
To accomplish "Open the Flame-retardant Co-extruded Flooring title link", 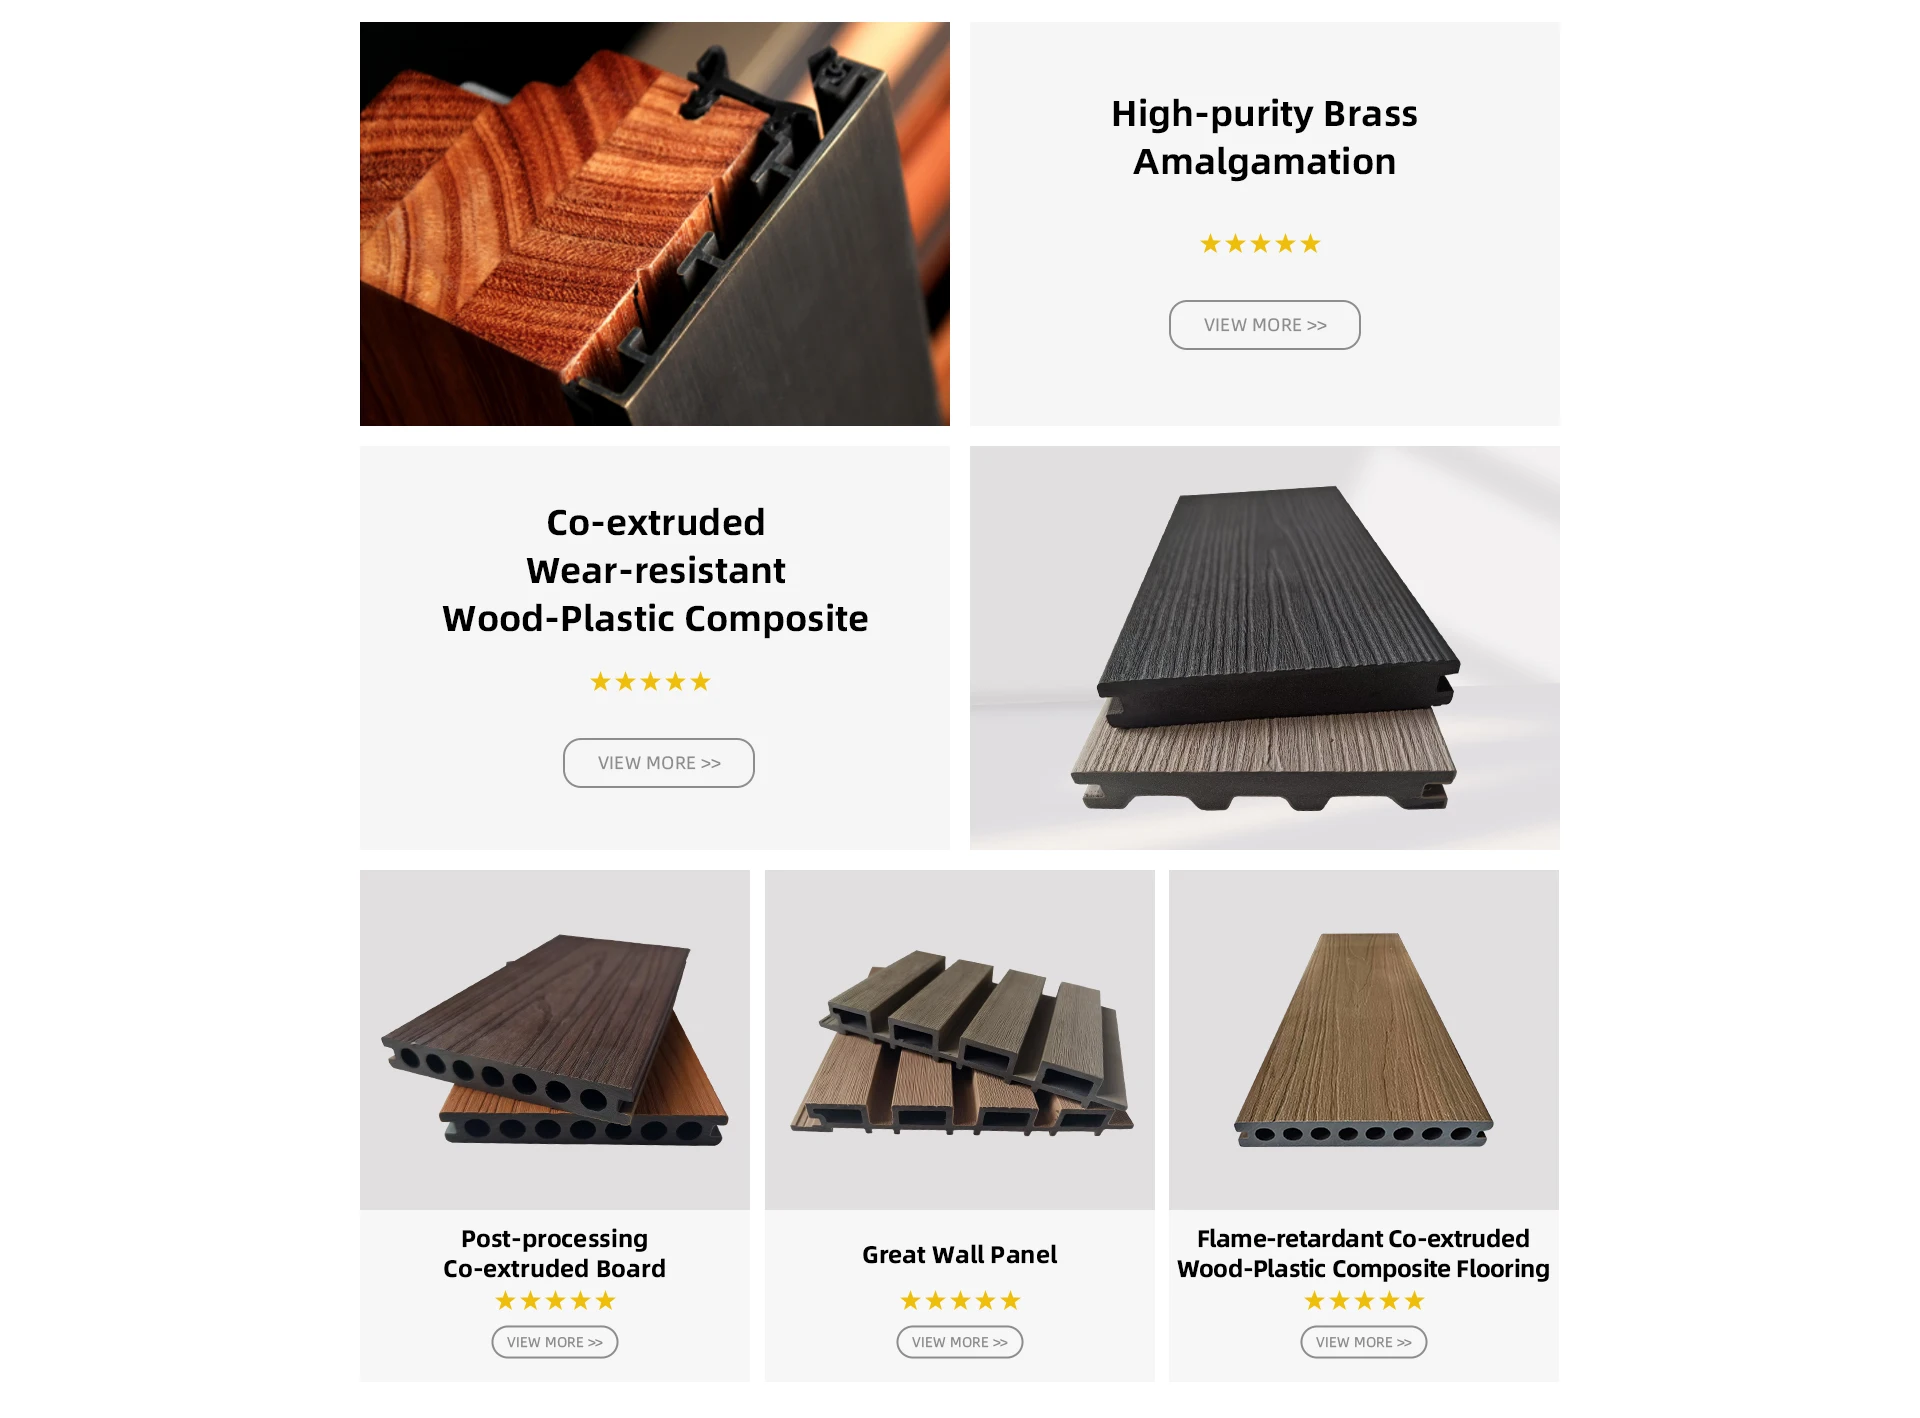I will click(x=1363, y=1253).
